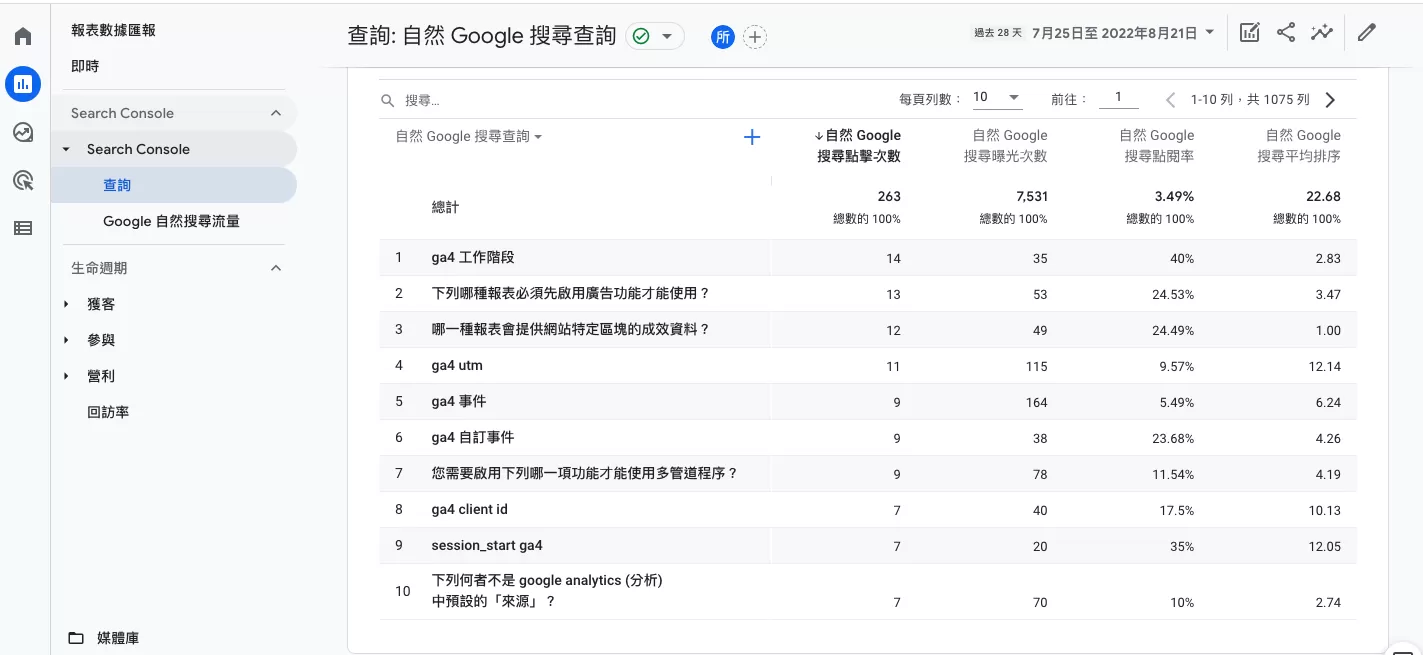Collapse the Search Console subtopic tree
This screenshot has width=1423, height=655.
click(x=67, y=149)
